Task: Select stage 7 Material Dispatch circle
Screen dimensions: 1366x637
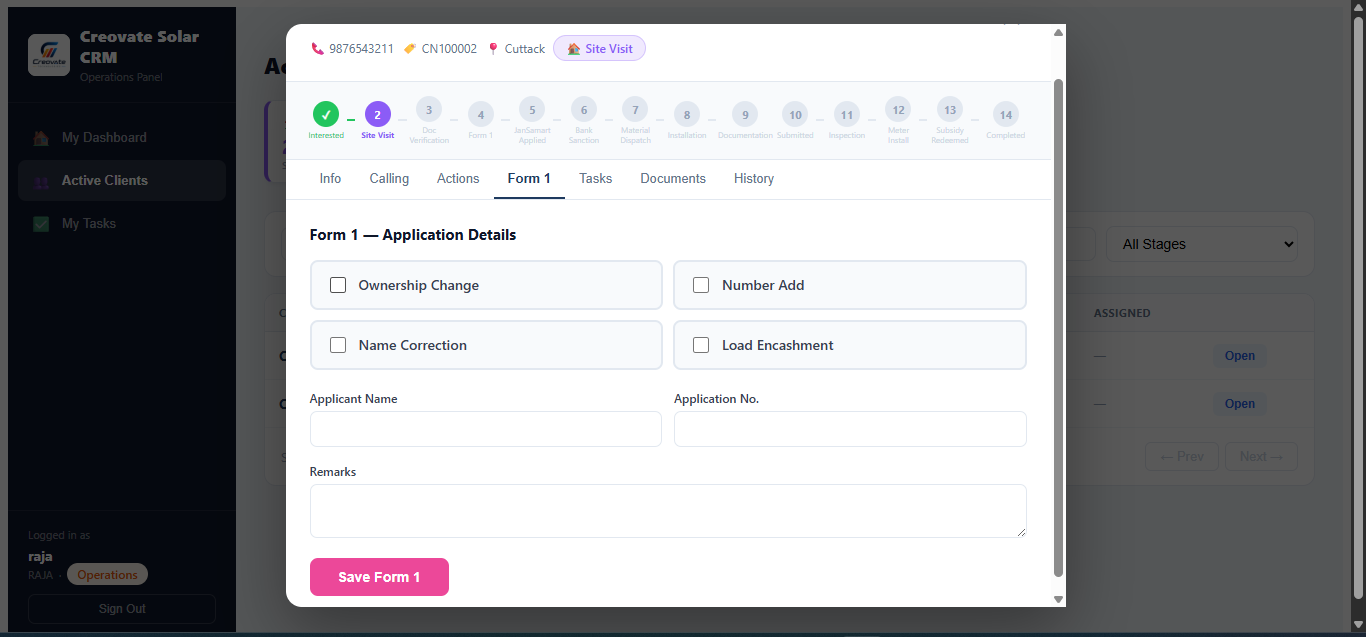Action: 635,109
